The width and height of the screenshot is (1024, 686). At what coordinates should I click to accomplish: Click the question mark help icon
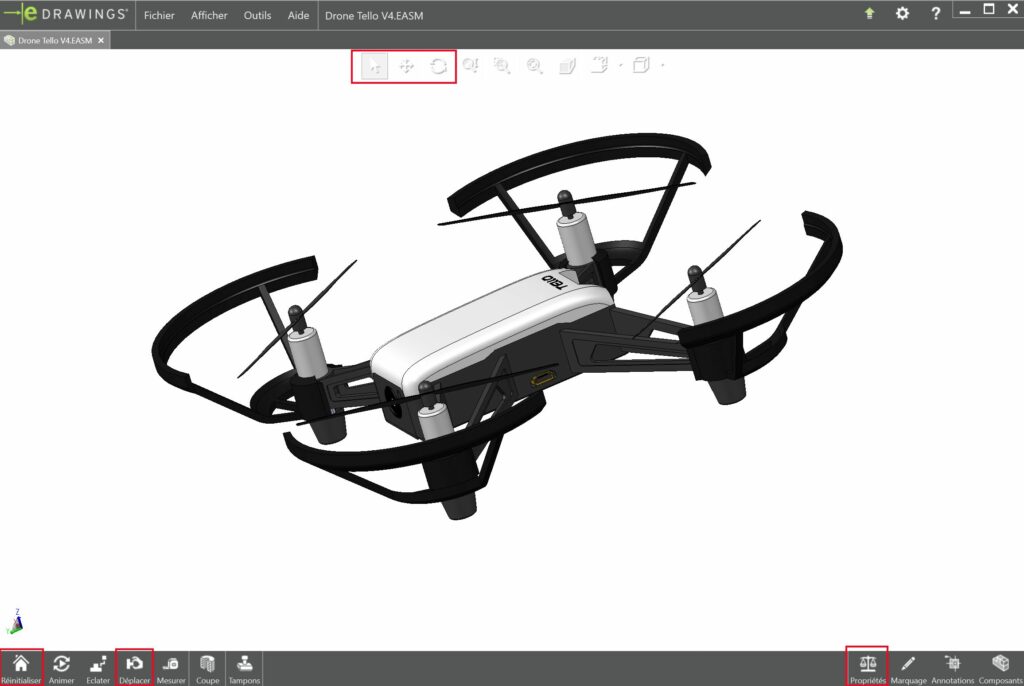tap(935, 13)
